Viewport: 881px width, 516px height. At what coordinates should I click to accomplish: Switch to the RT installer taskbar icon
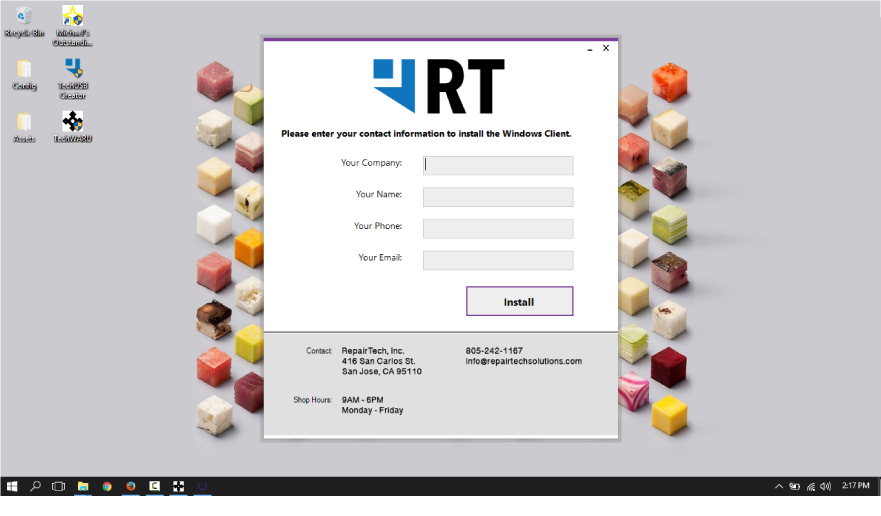[x=202, y=486]
